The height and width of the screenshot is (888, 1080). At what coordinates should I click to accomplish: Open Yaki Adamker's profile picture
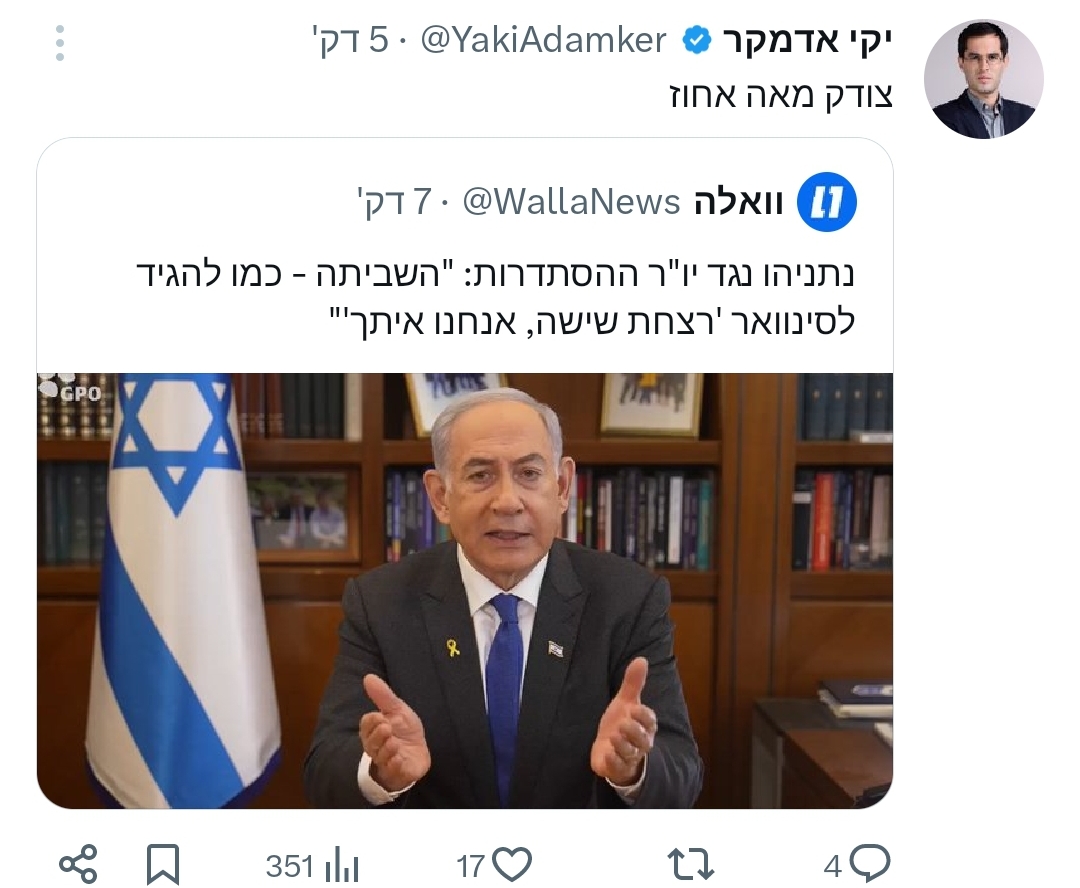pos(984,79)
